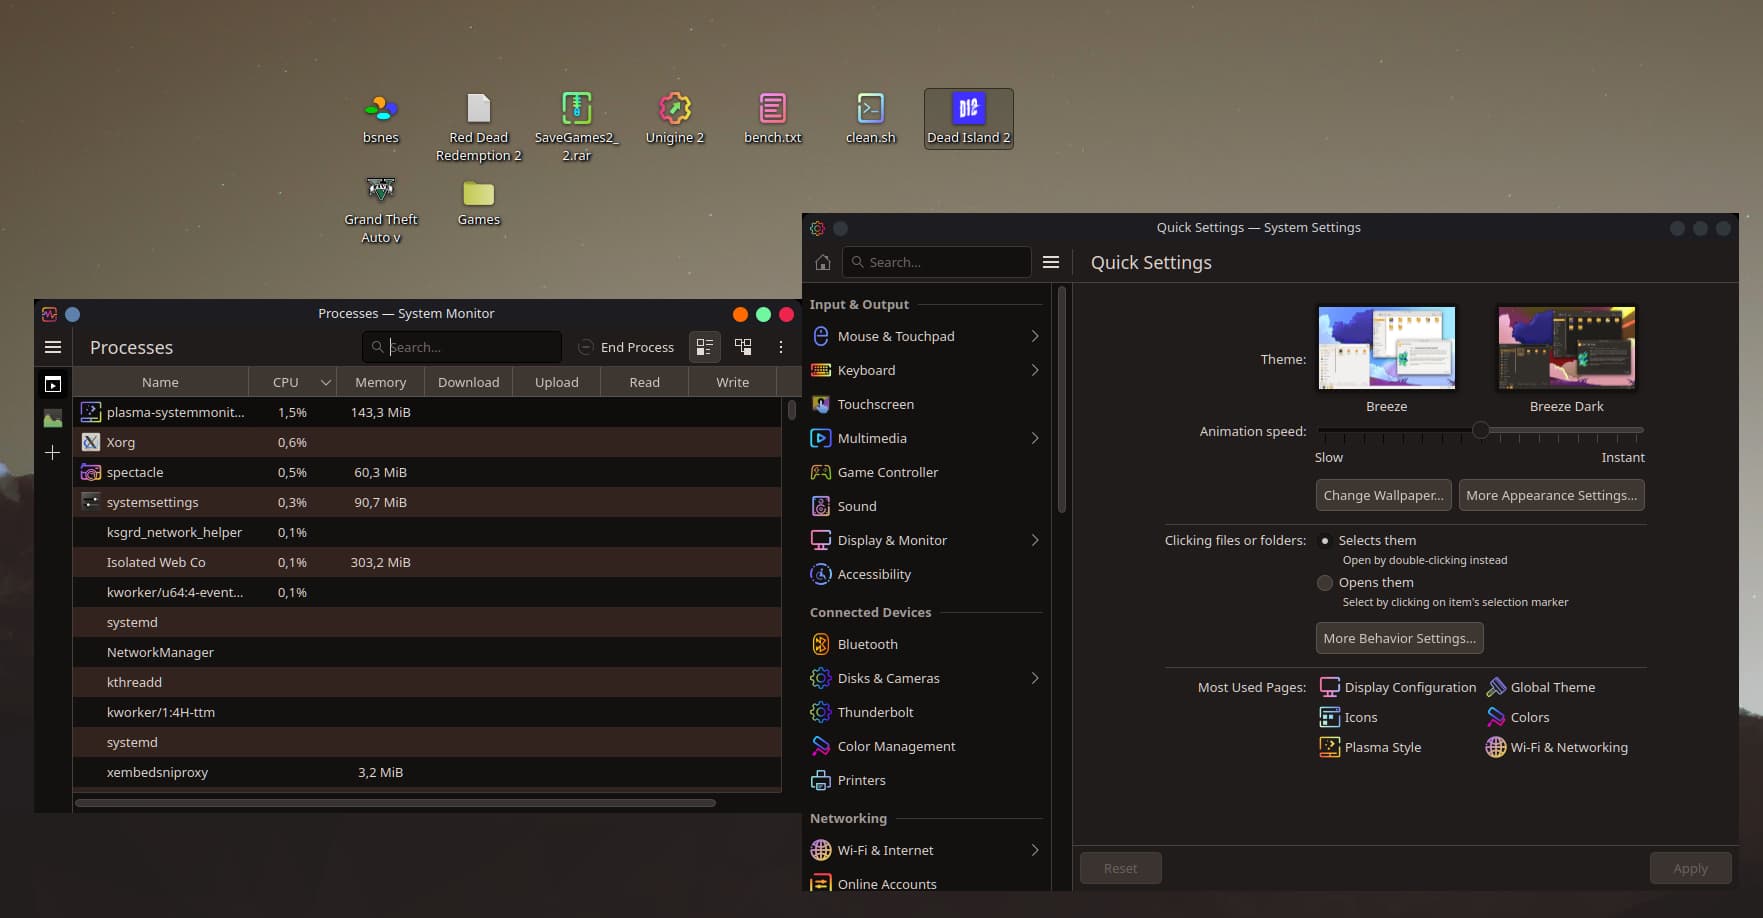Open the Unigine 2 desktop icon

675,118
